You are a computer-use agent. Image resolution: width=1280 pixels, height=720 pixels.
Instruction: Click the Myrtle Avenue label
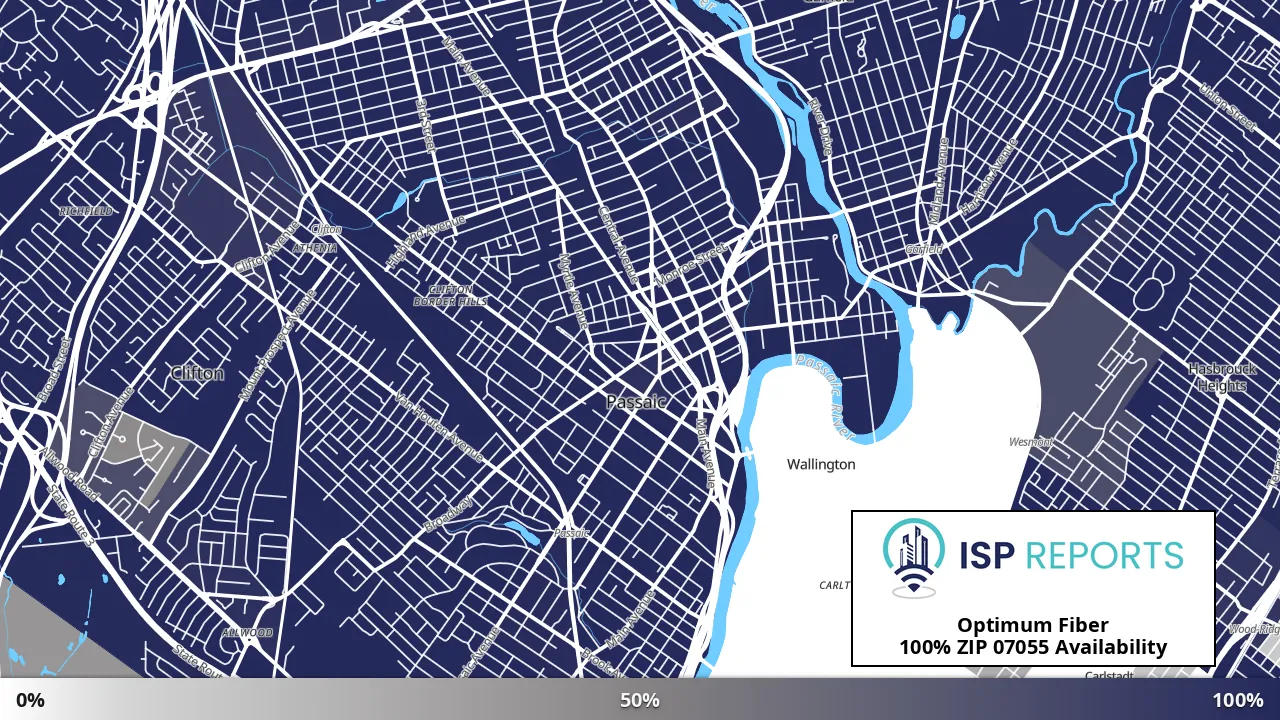(573, 290)
